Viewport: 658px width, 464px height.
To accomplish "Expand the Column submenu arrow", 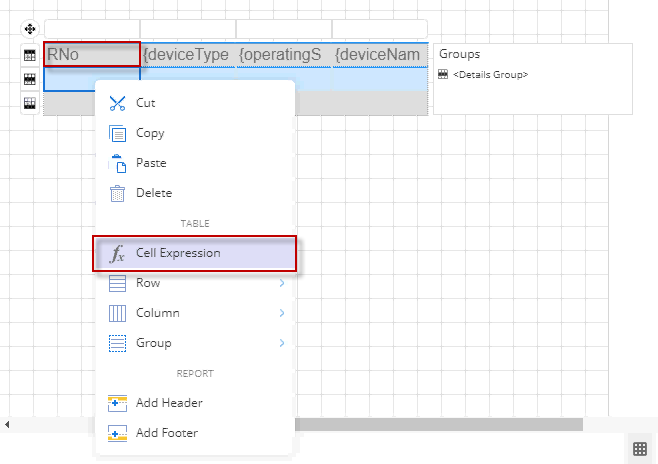I will 282,313.
